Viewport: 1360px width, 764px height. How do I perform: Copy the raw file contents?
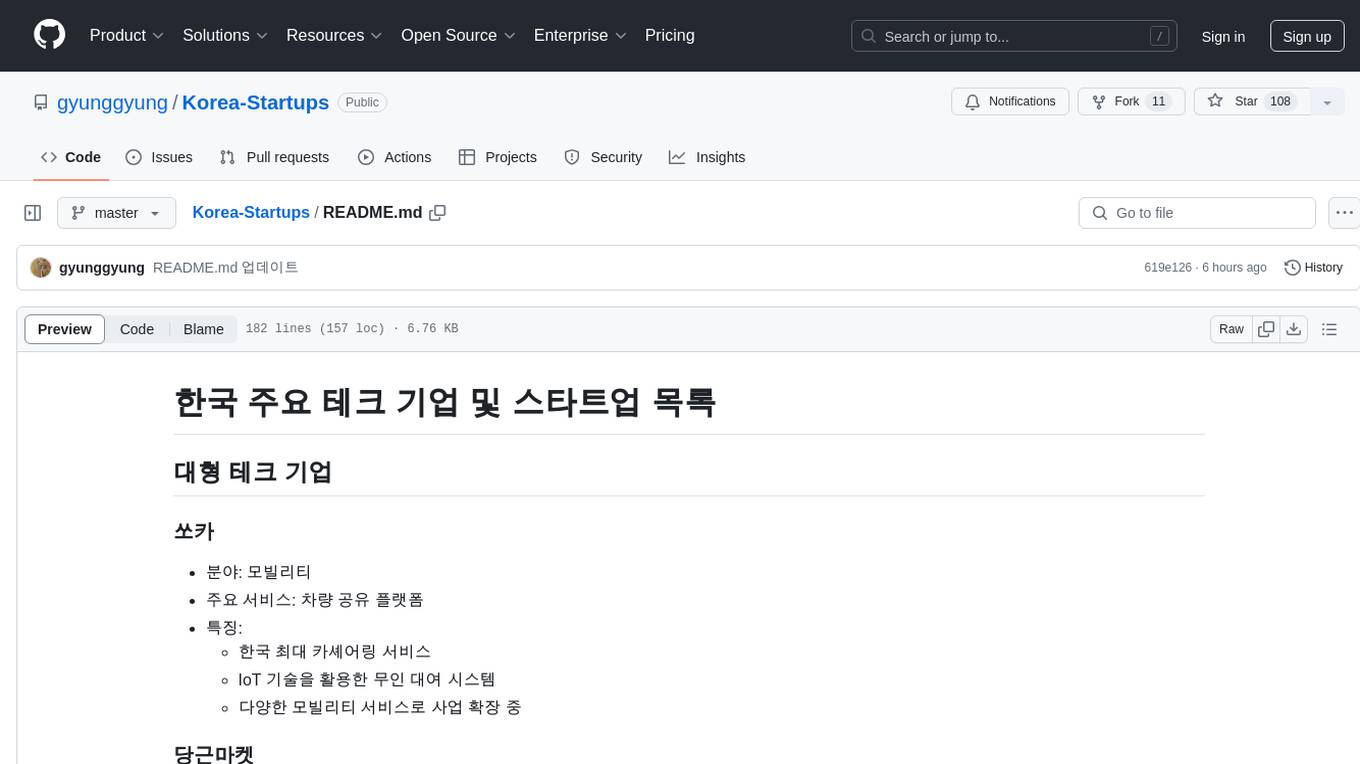tap(1266, 329)
